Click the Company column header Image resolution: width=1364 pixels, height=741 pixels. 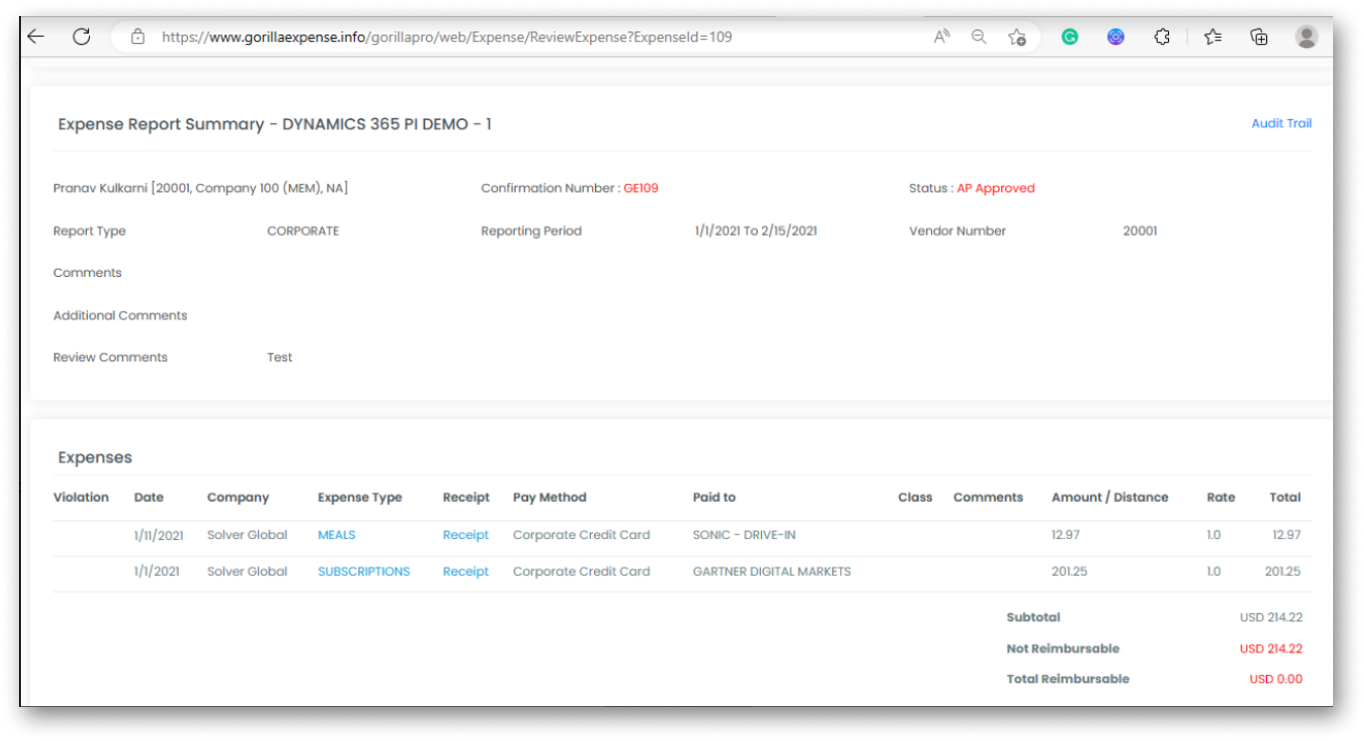click(x=238, y=497)
